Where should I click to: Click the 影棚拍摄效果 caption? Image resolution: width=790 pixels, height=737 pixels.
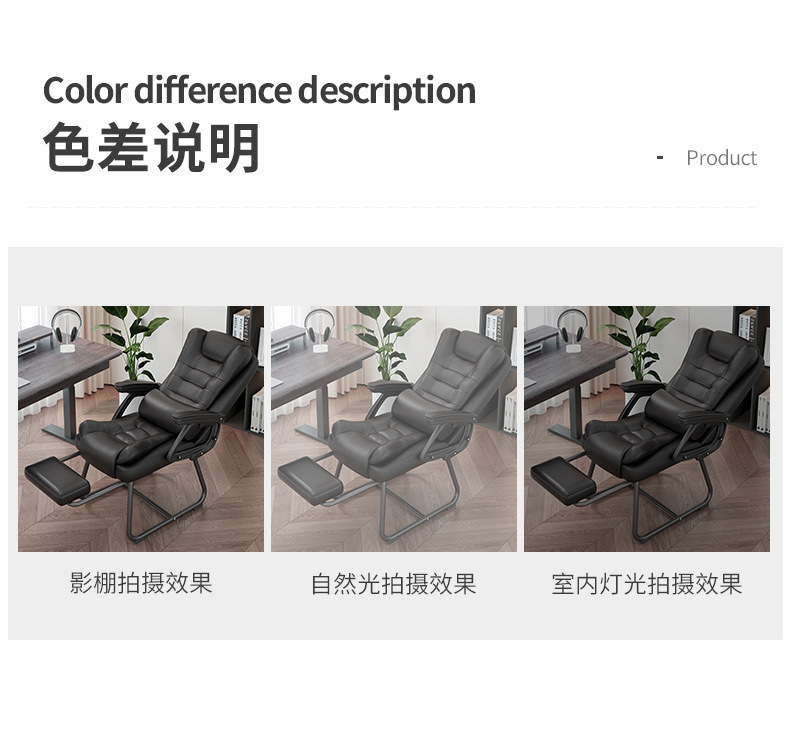click(x=141, y=583)
